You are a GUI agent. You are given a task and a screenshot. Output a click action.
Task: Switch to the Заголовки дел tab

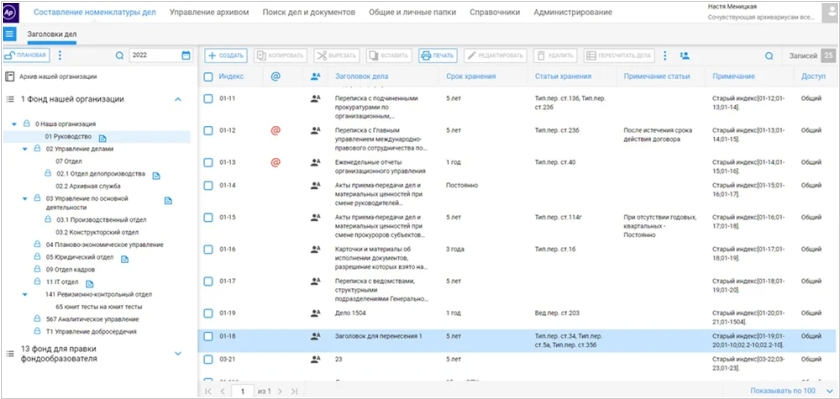52,34
